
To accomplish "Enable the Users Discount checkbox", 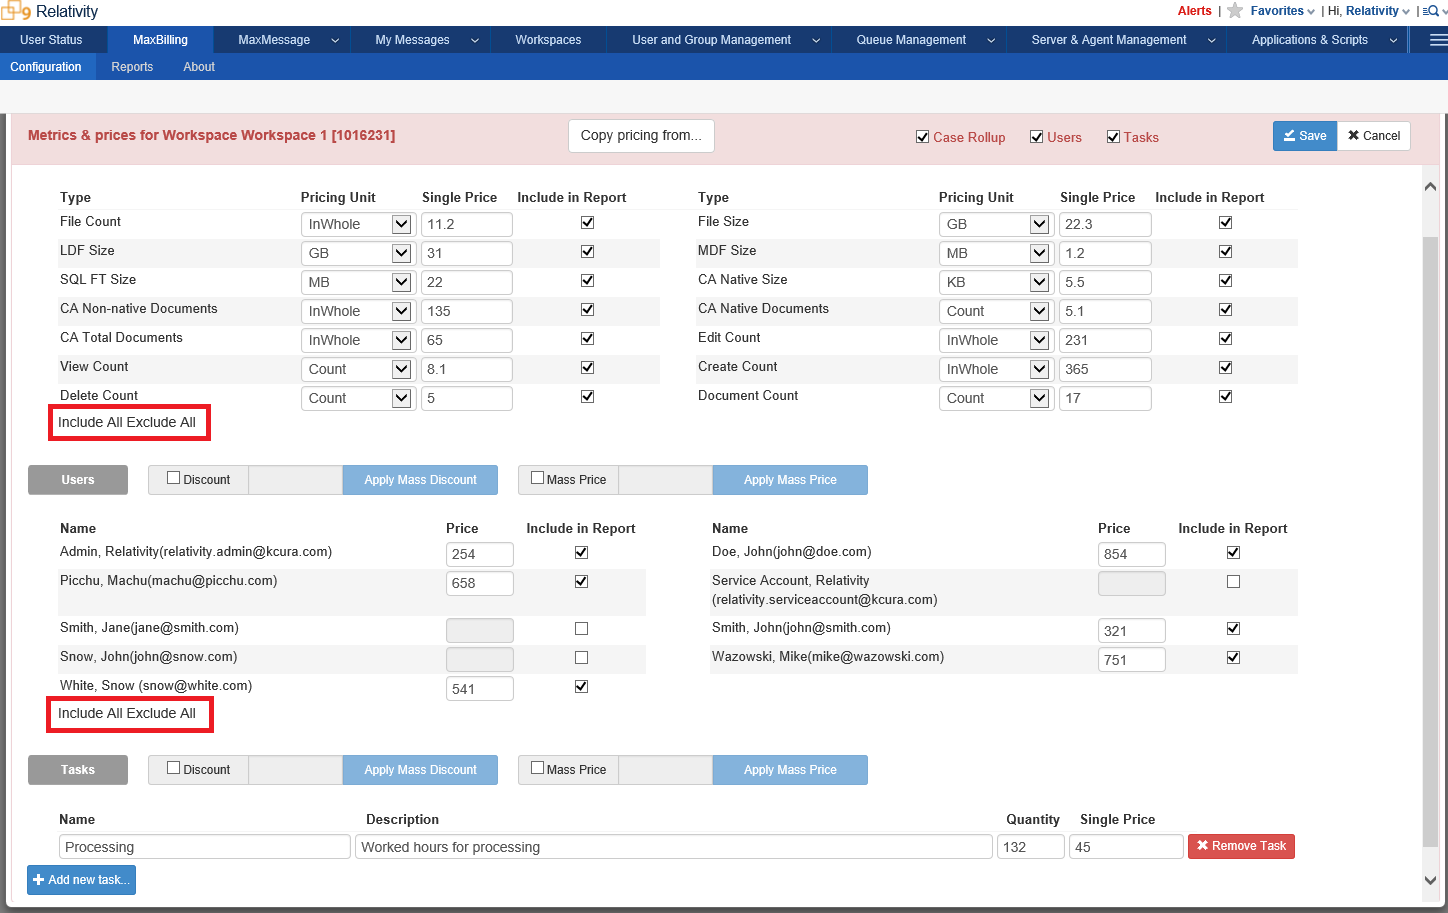I will [173, 478].
